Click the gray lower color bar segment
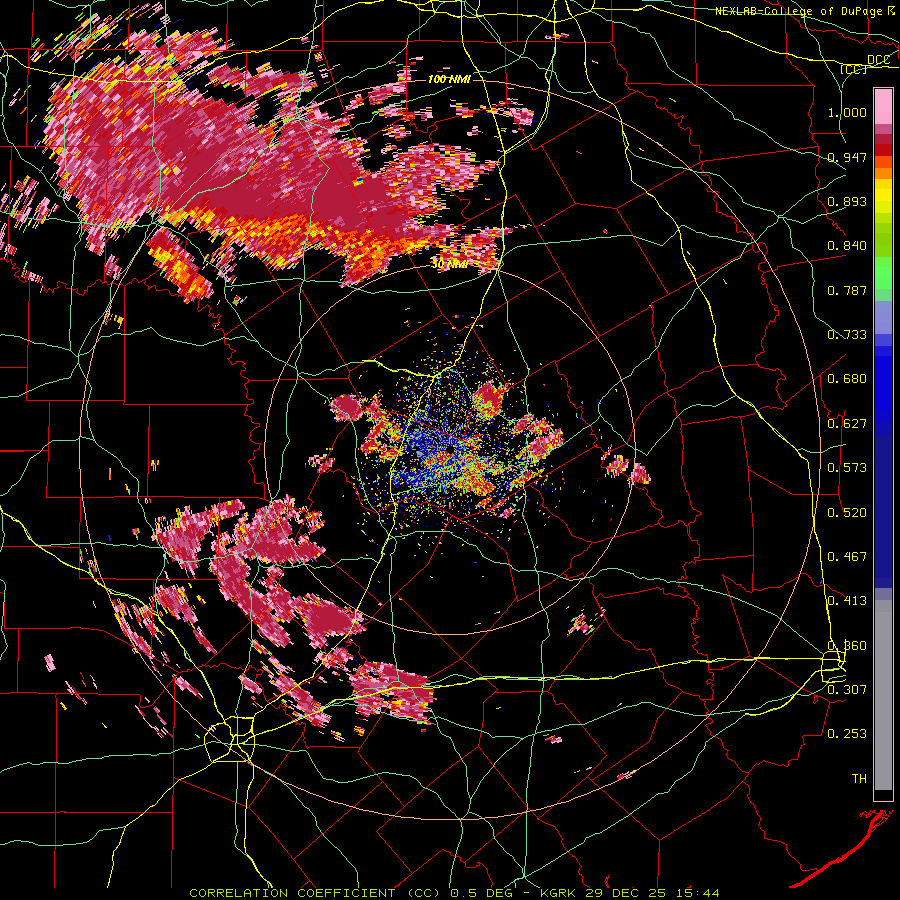Image resolution: width=900 pixels, height=900 pixels. coord(883,695)
